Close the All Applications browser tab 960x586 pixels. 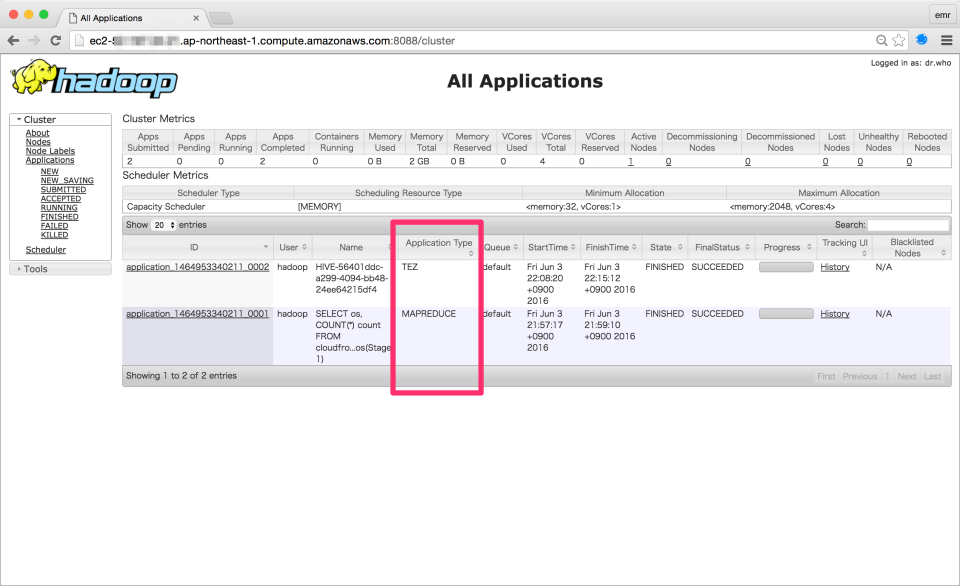point(196,18)
